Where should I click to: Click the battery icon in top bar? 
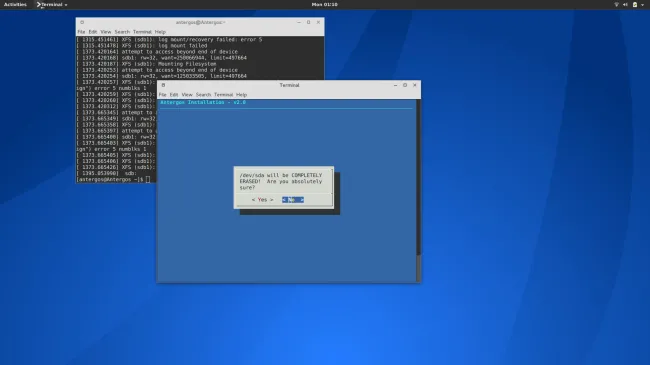click(x=635, y=5)
